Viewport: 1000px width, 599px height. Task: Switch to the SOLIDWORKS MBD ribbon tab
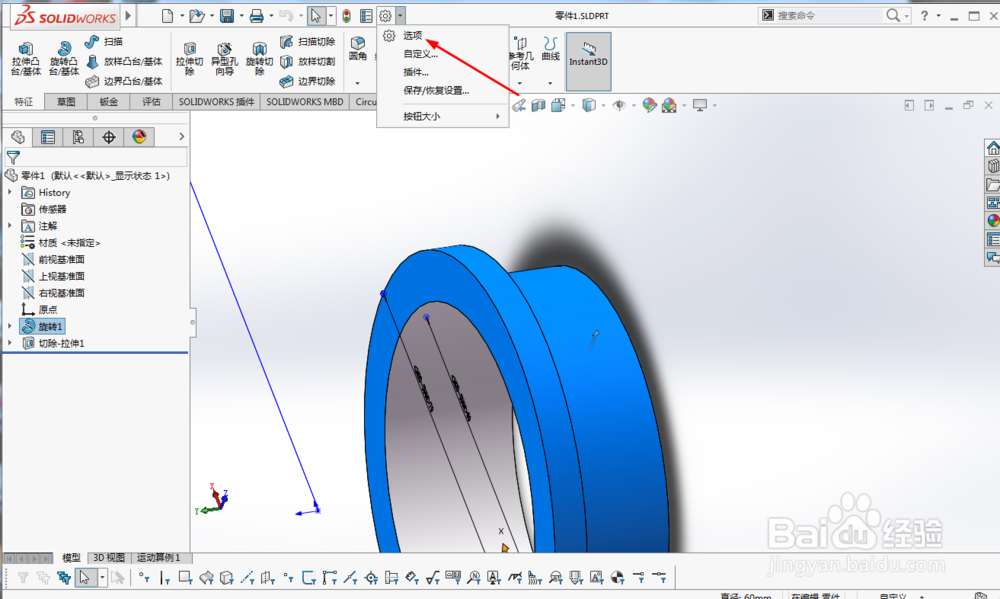[303, 101]
